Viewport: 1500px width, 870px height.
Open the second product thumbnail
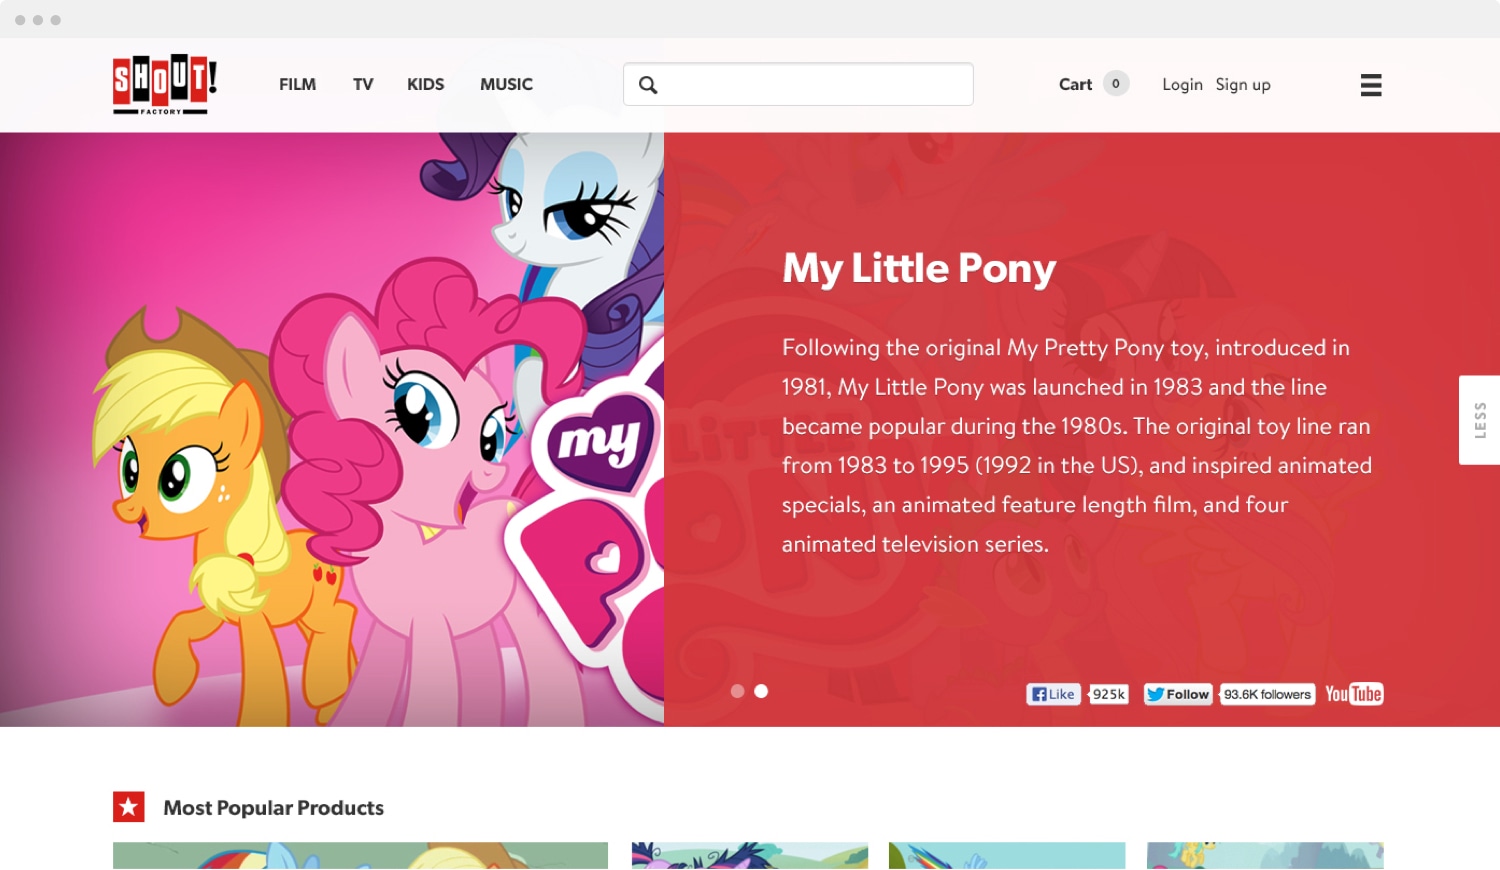tap(750, 856)
